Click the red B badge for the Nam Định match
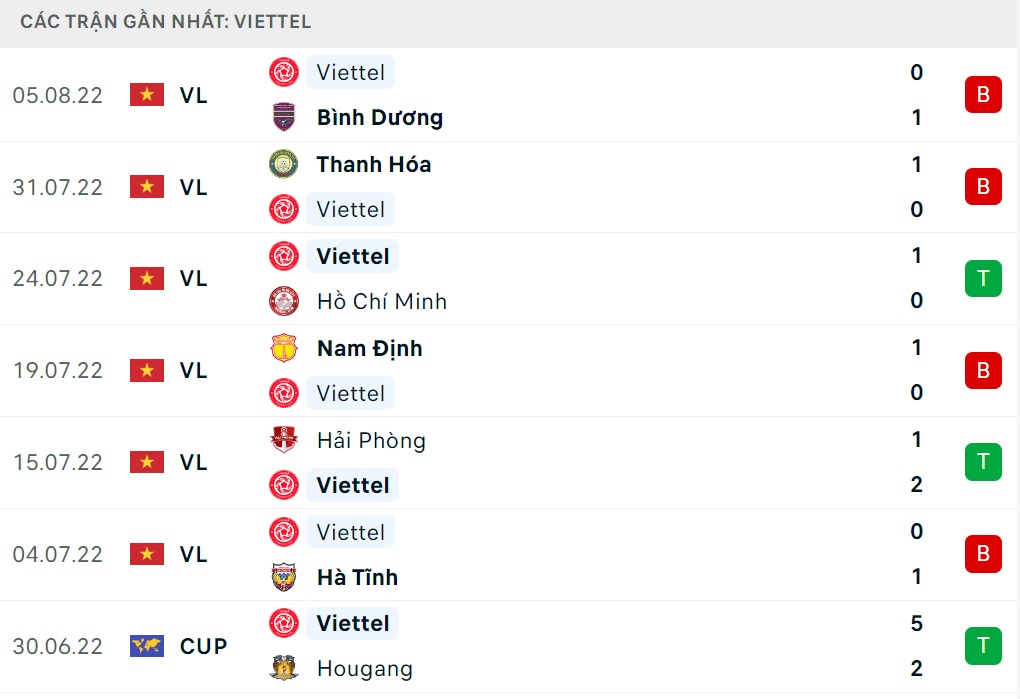This screenshot has height=699, width=1020. [983, 370]
